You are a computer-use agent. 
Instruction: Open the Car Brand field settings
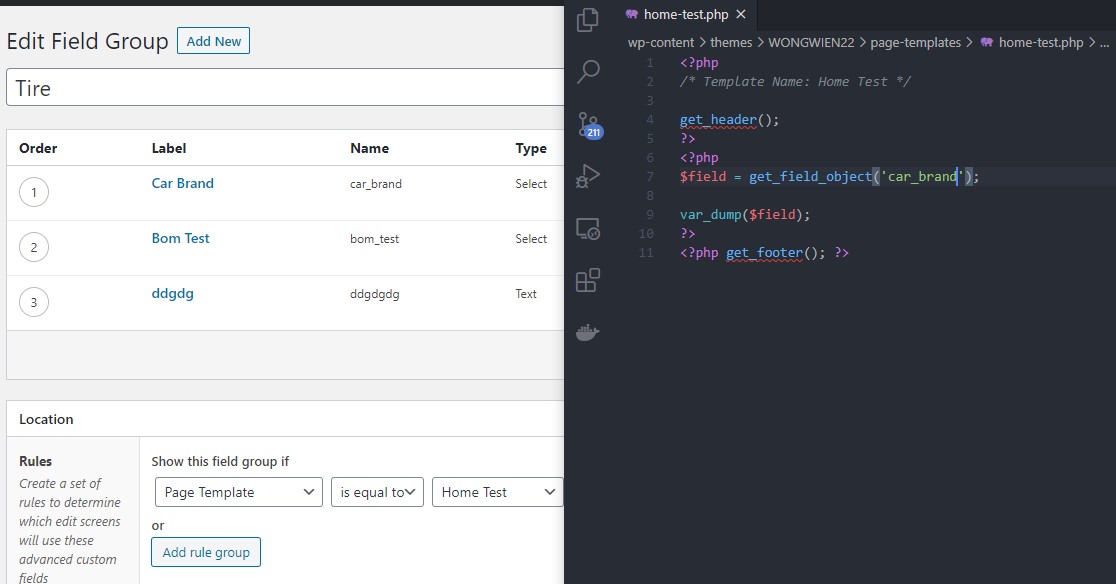tap(182, 183)
